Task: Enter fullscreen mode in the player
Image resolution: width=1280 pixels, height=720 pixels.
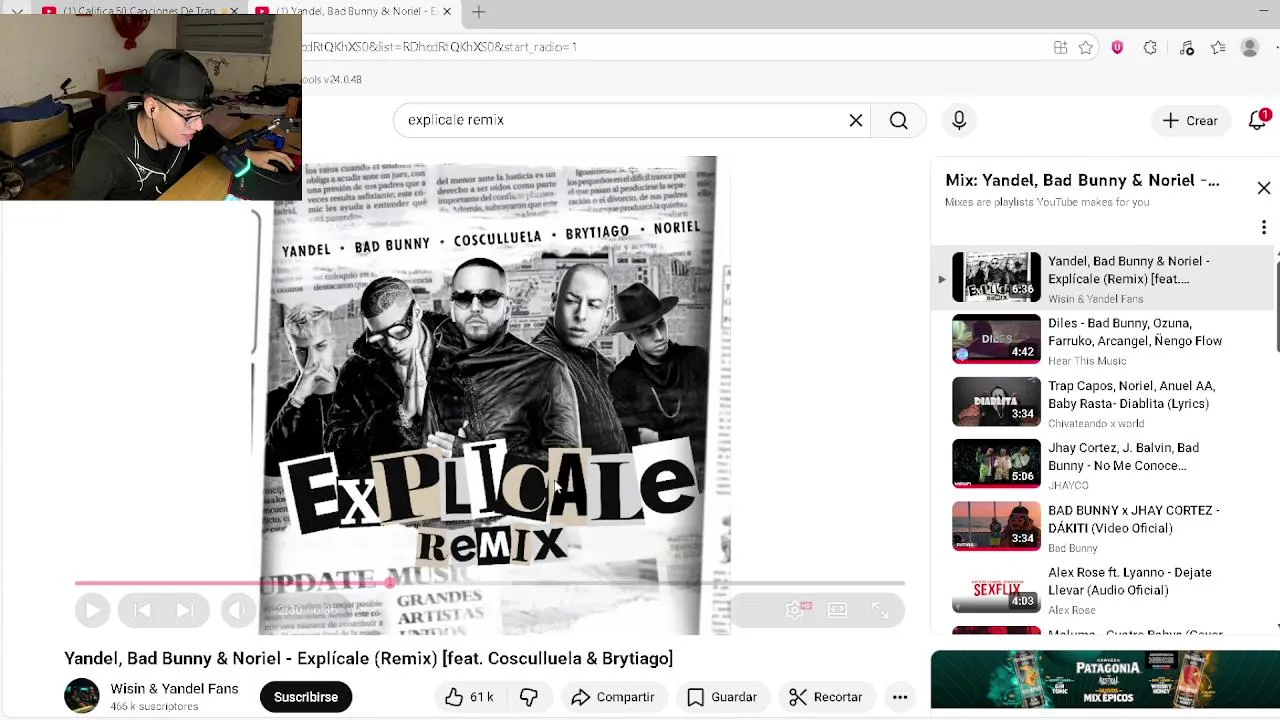Action: (x=880, y=610)
